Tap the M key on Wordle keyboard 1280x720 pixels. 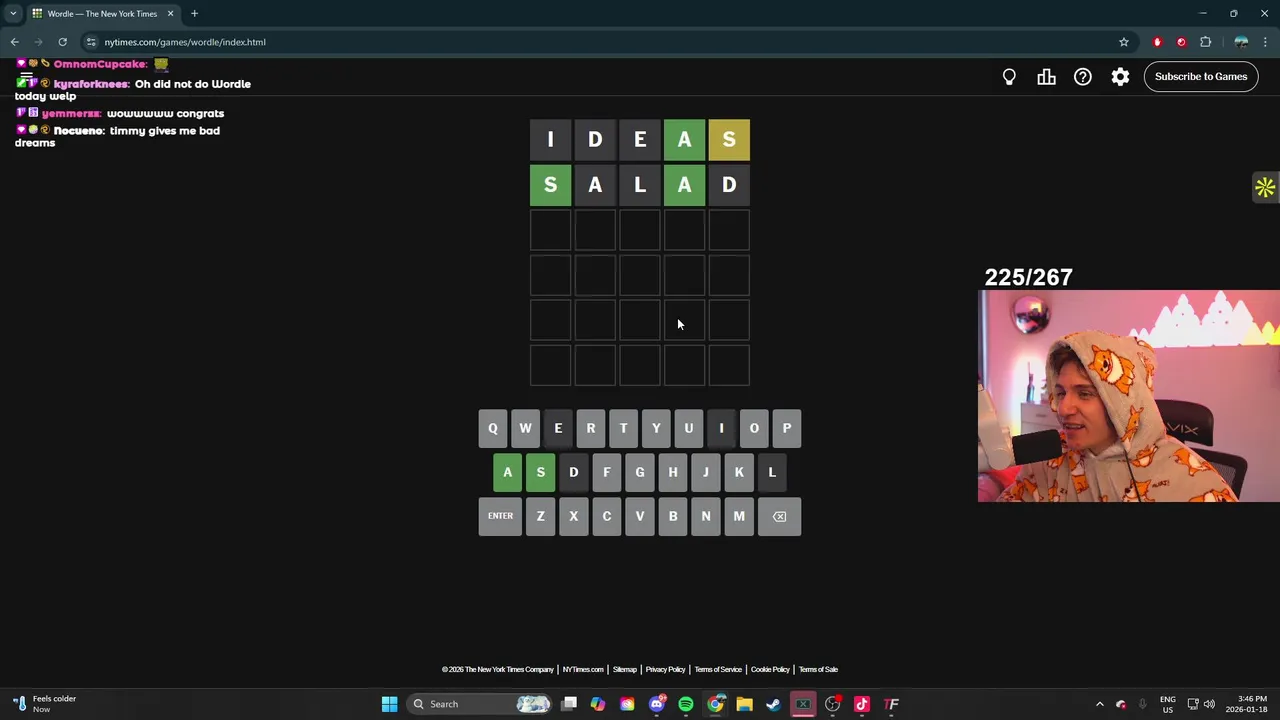click(739, 516)
